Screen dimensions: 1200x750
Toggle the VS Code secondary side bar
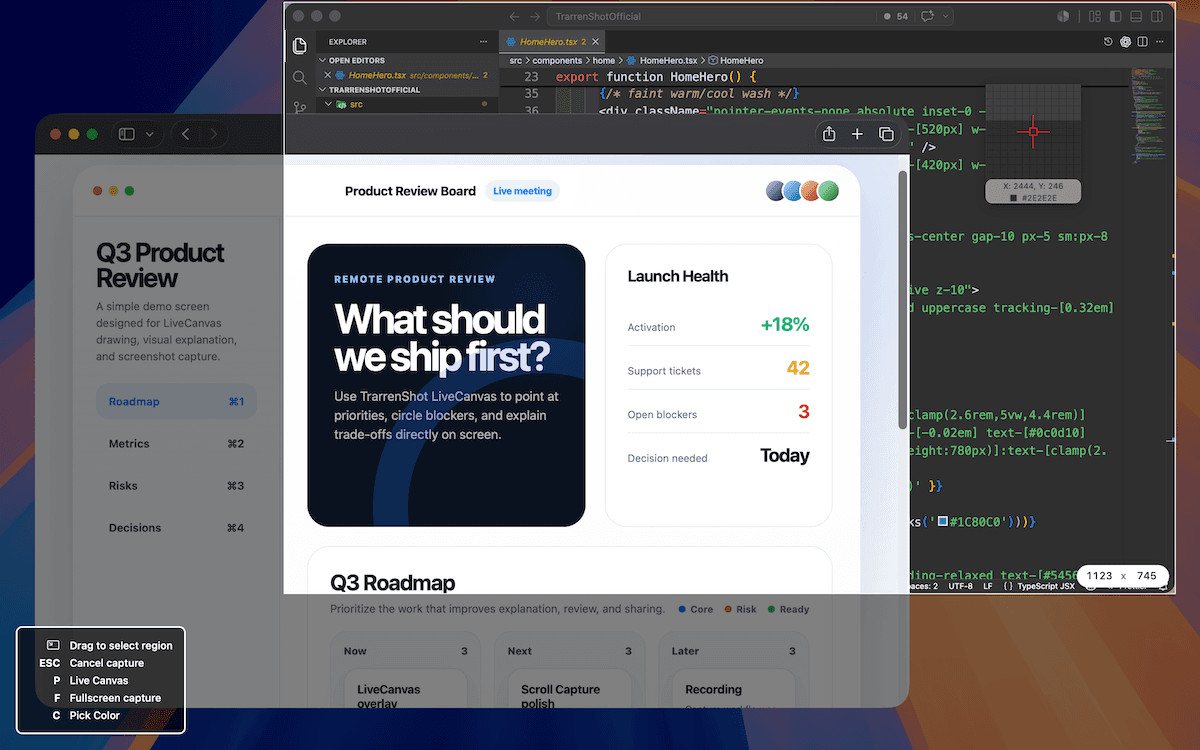click(x=1155, y=16)
